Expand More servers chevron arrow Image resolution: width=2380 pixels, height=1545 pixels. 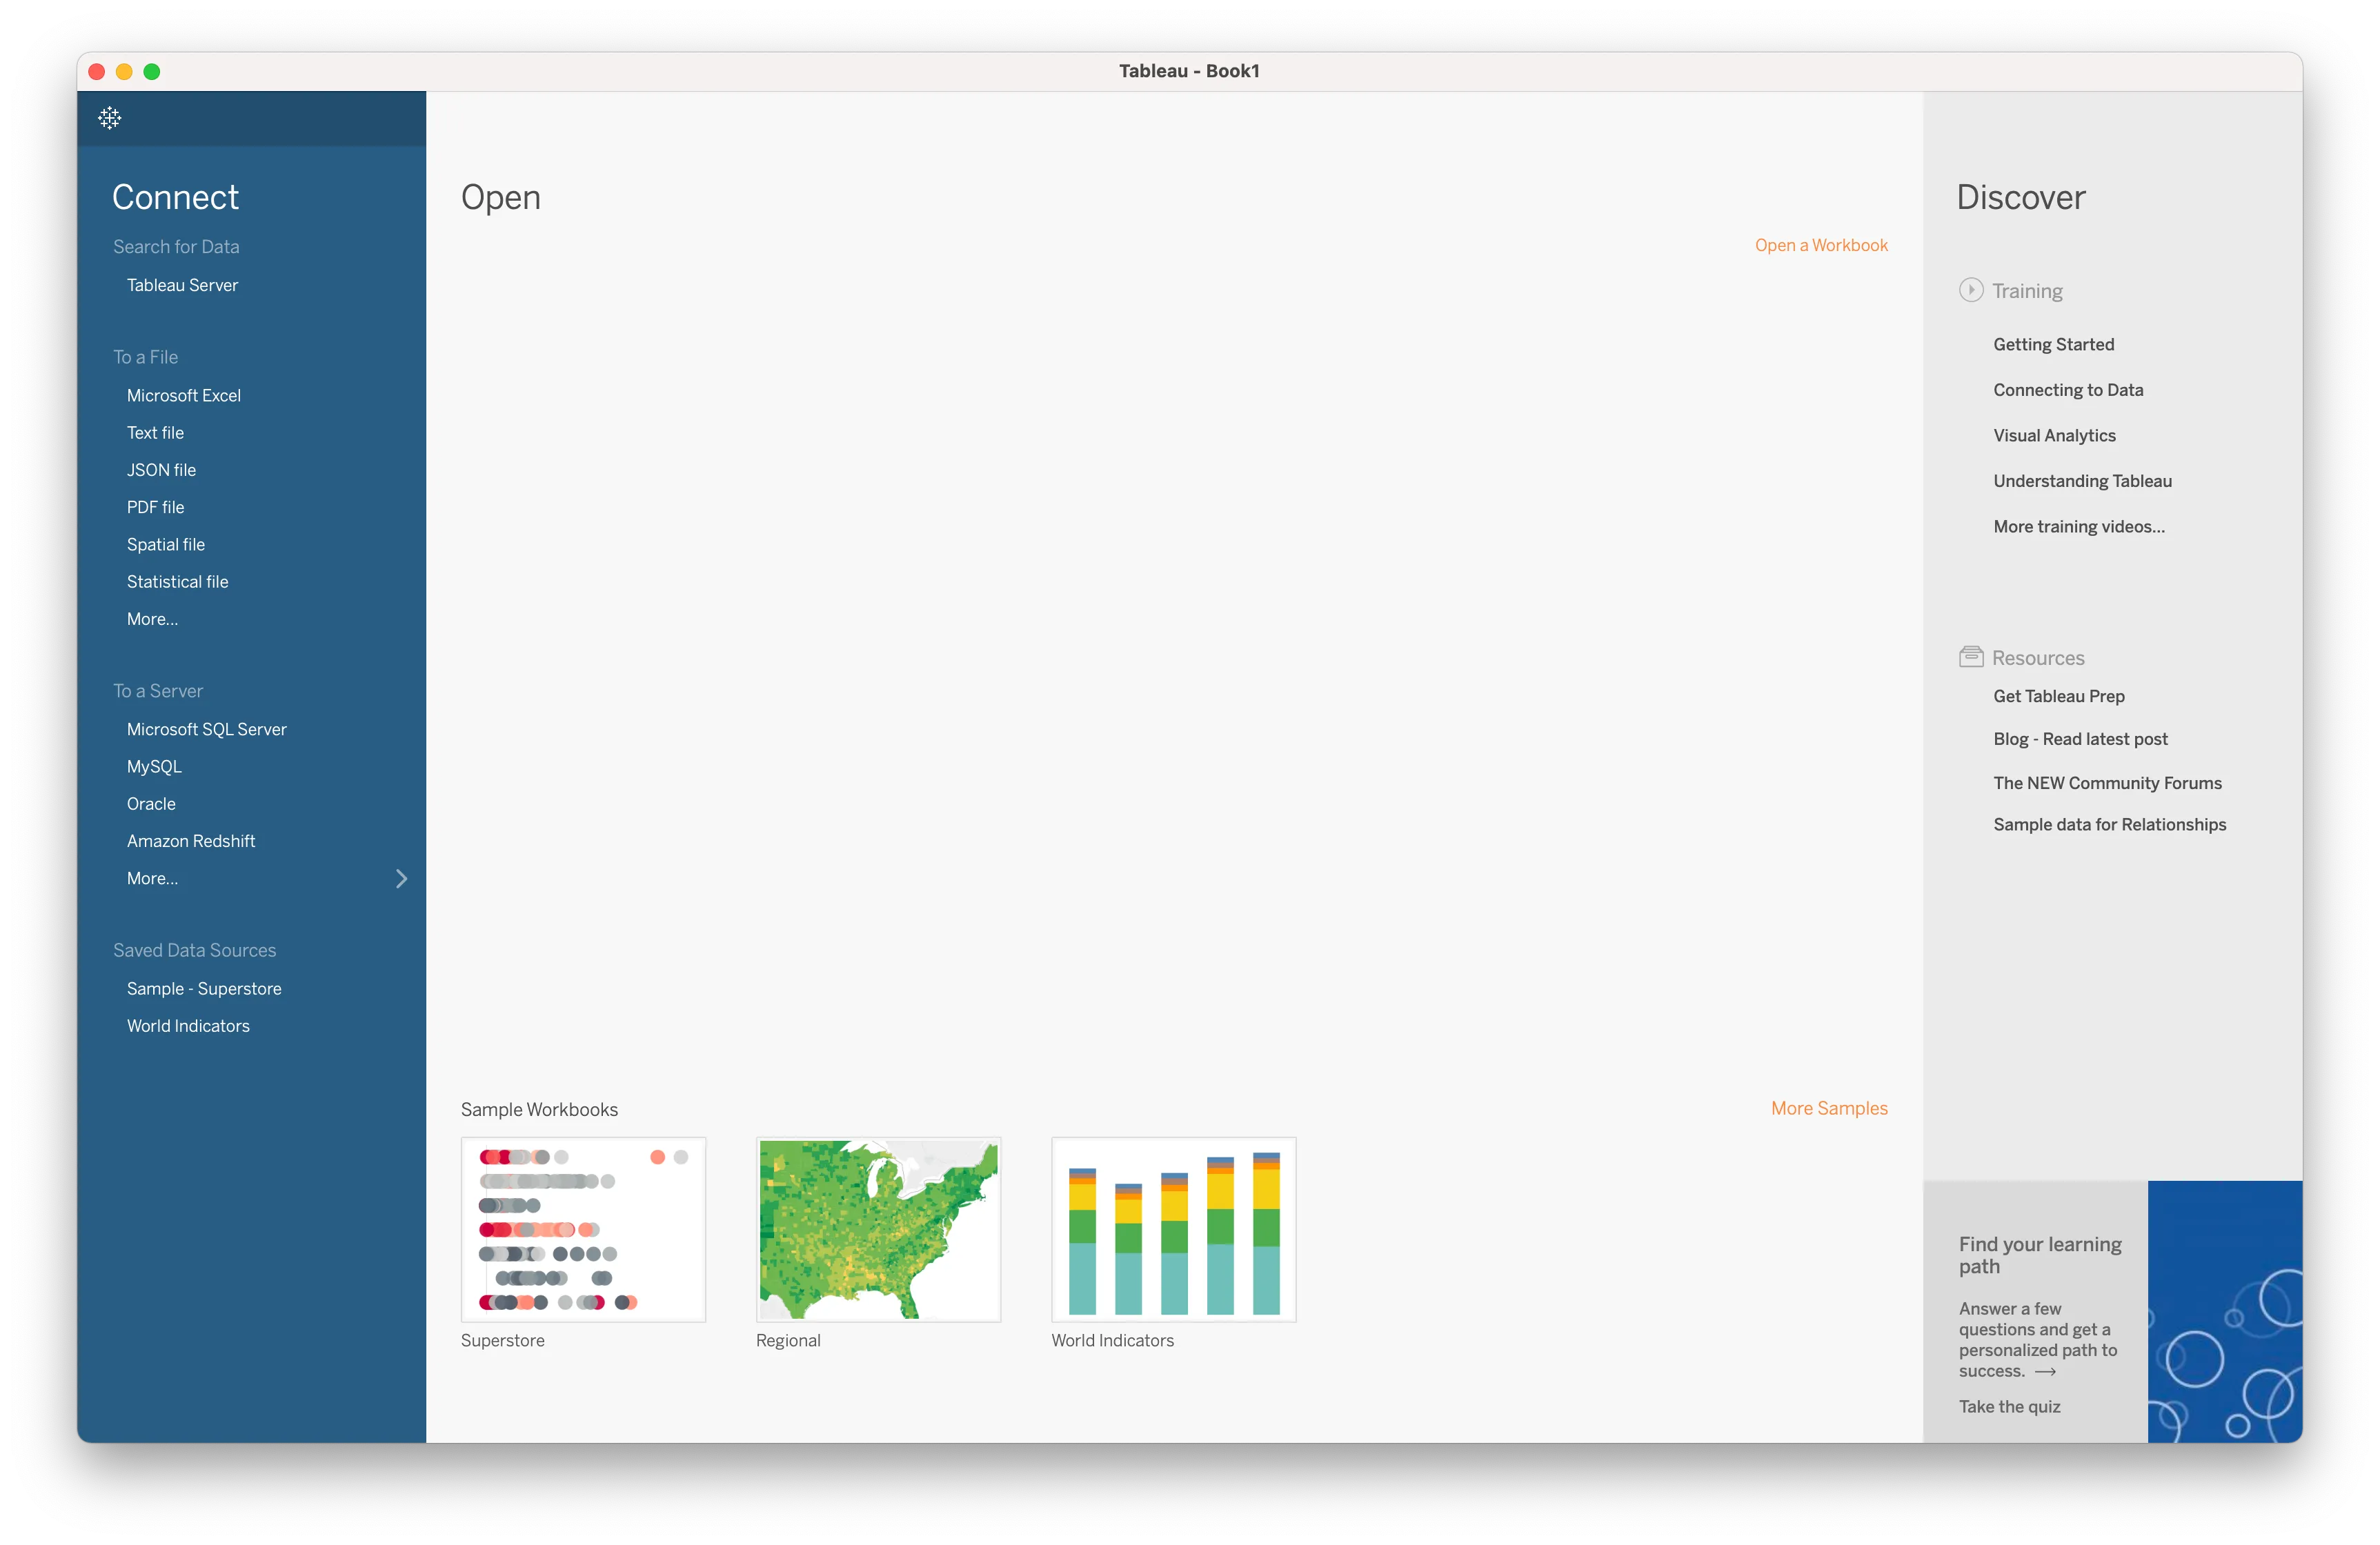pyautogui.click(x=401, y=878)
